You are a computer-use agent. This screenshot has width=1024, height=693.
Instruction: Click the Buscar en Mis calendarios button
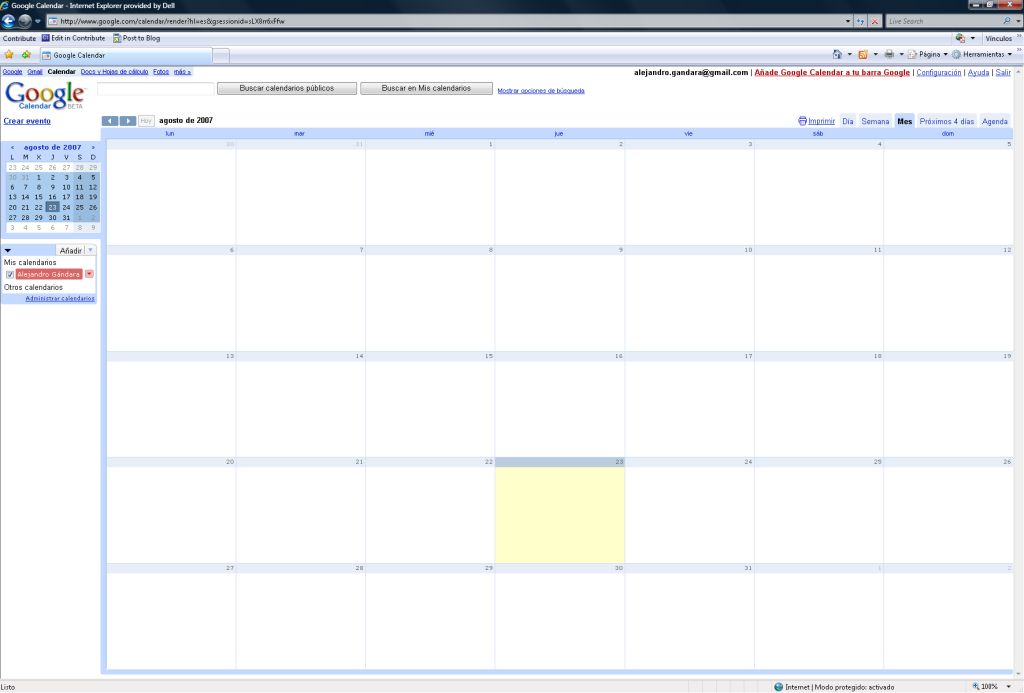tap(426, 88)
